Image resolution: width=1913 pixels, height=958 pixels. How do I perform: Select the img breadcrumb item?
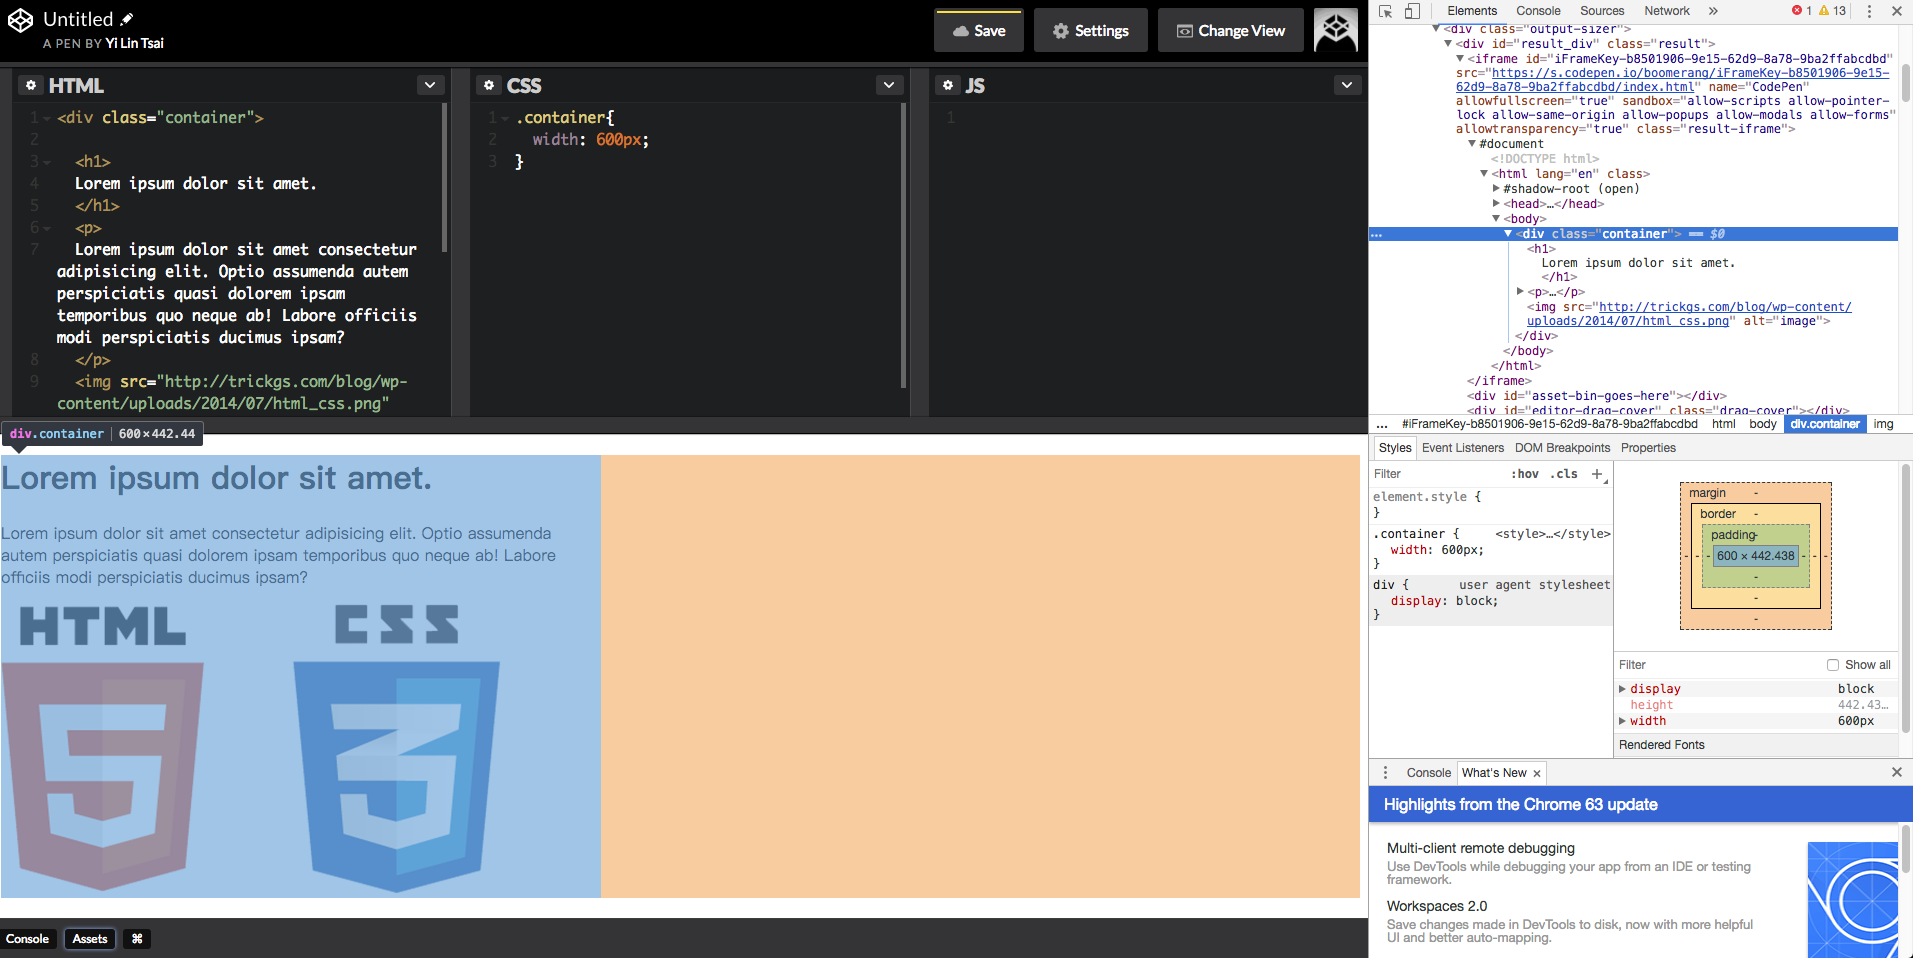coord(1883,424)
